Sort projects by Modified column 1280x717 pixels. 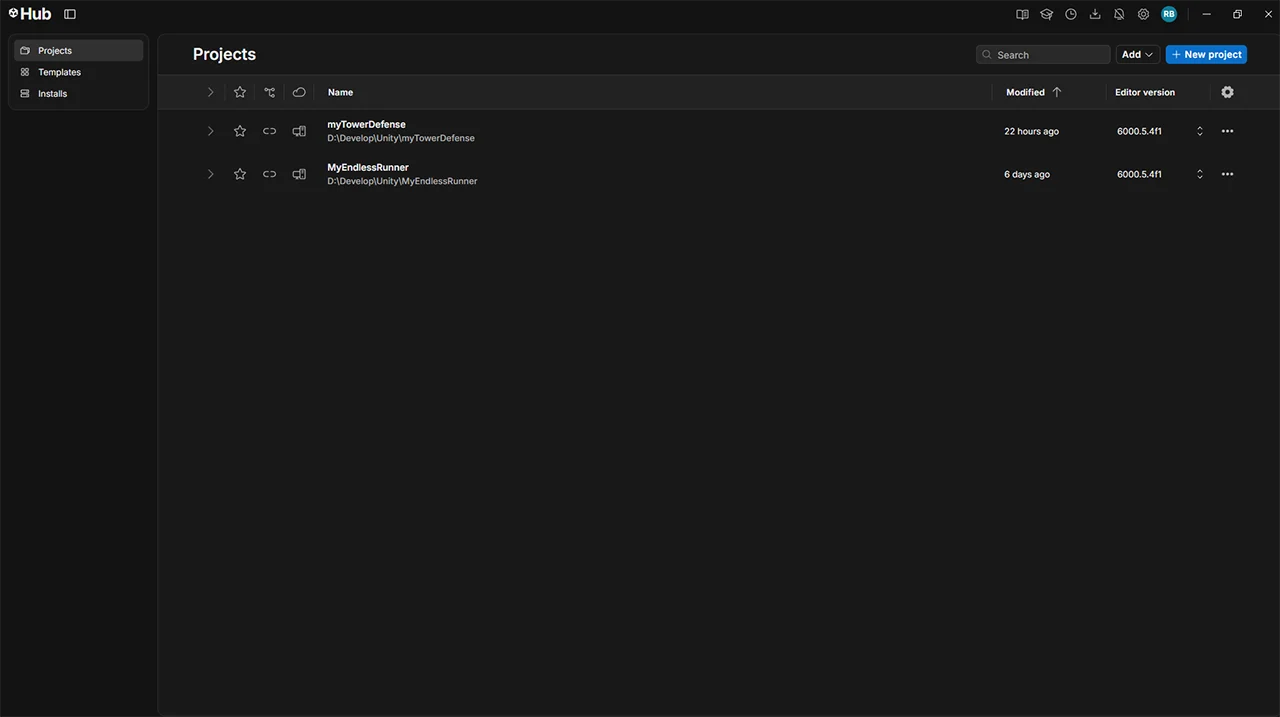click(x=1034, y=92)
